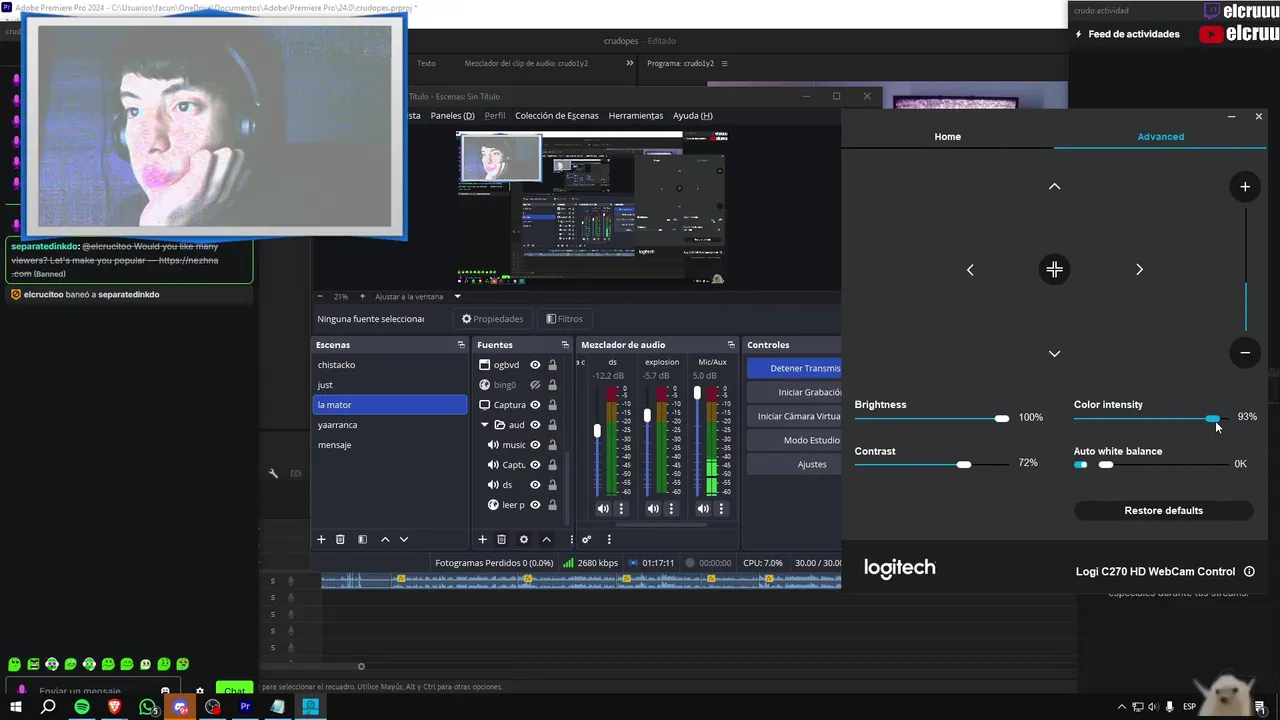This screenshot has height=720, width=1280.
Task: Undock the Escenas panel with its popout icon
Action: pos(461,345)
